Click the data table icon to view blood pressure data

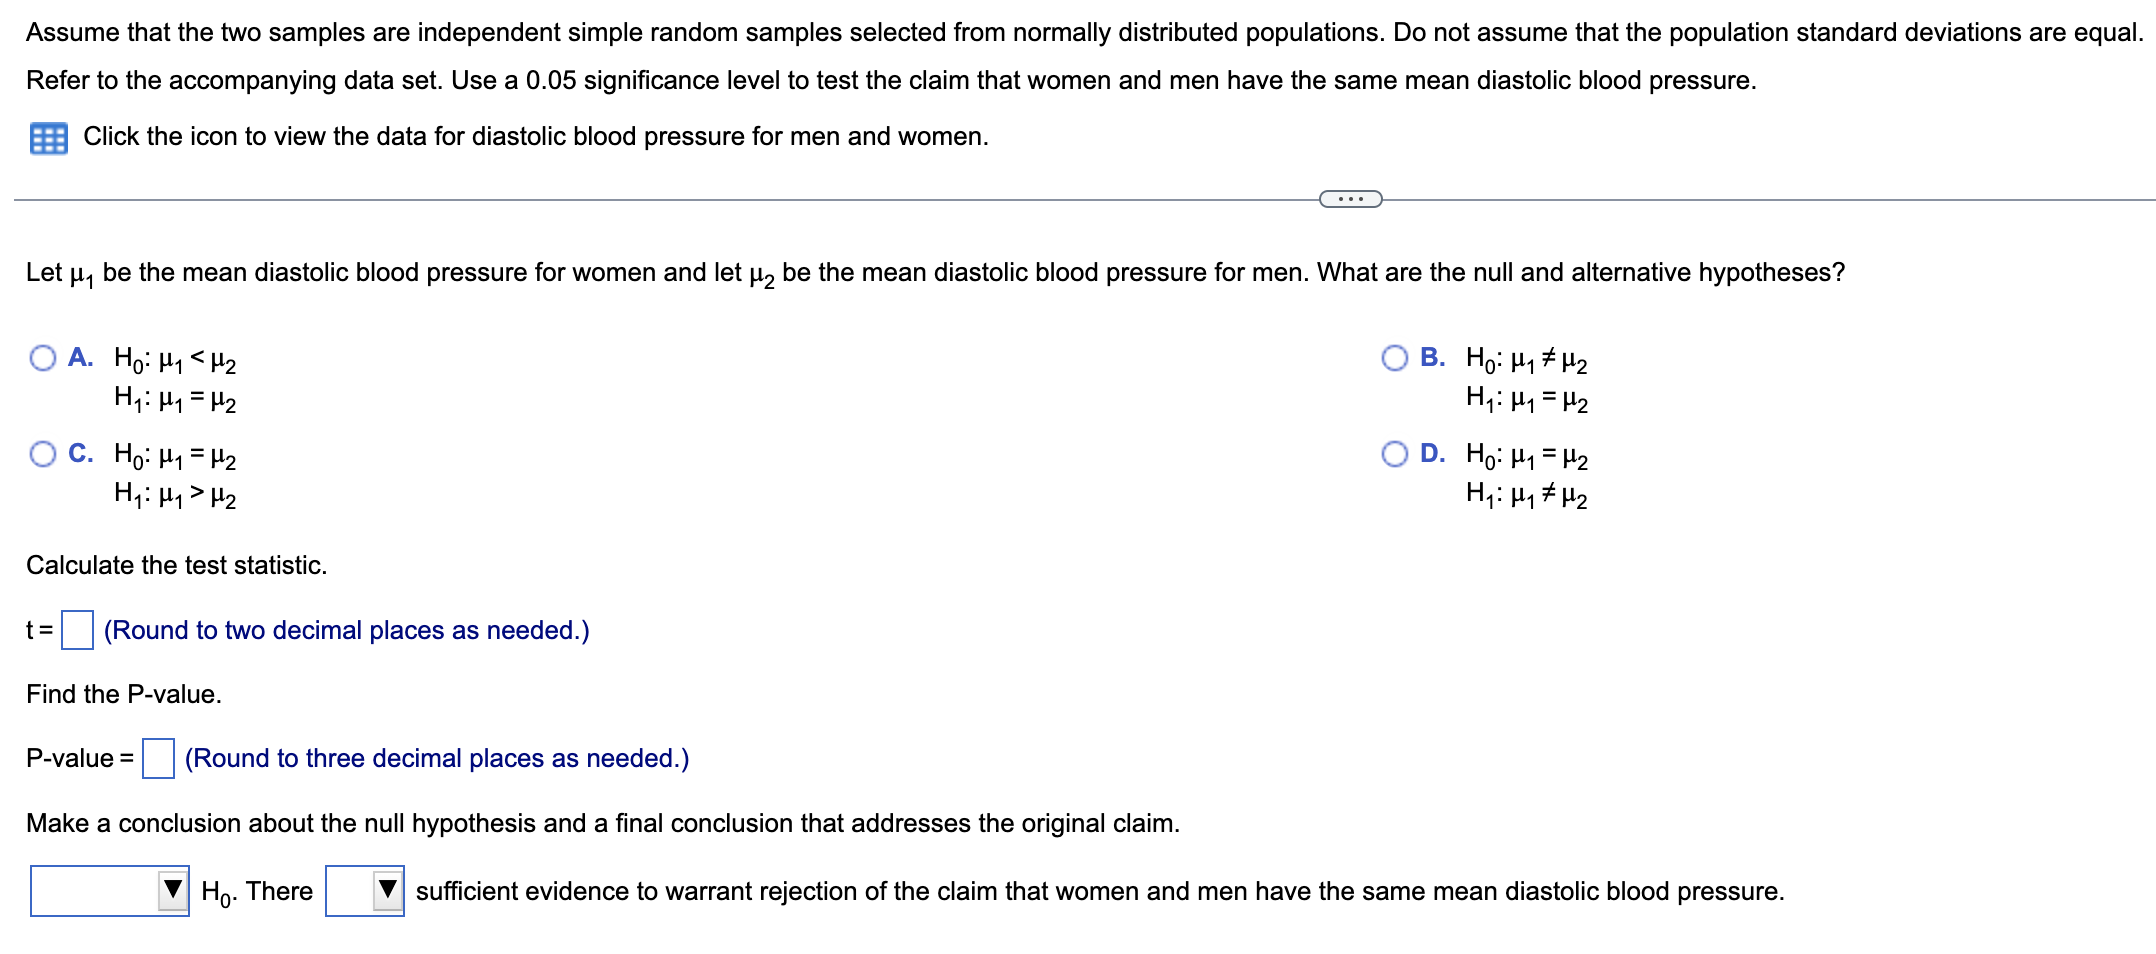[48, 136]
